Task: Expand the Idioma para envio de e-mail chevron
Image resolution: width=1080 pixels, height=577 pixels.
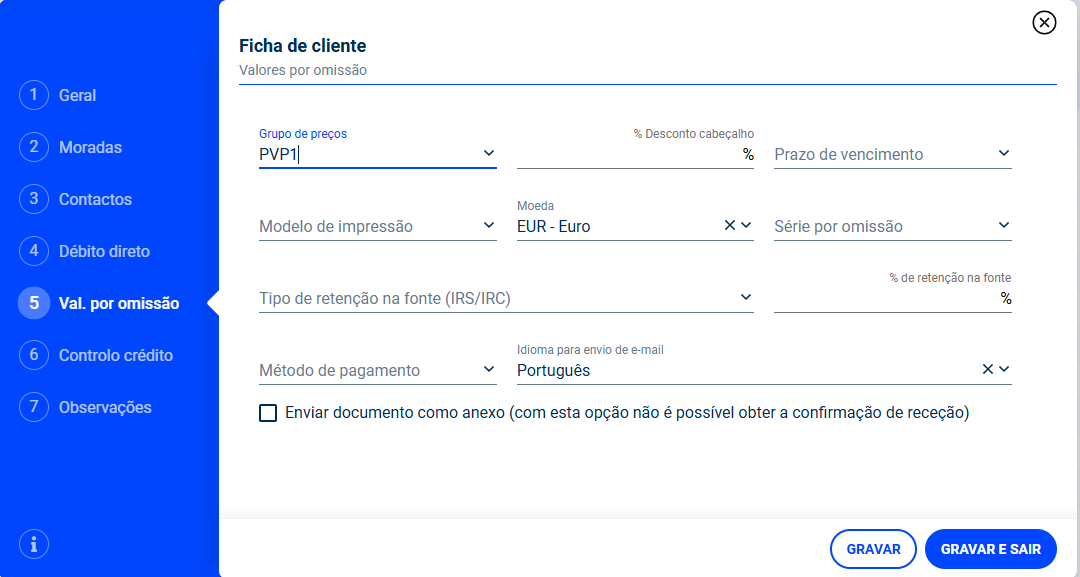Action: [x=1004, y=369]
